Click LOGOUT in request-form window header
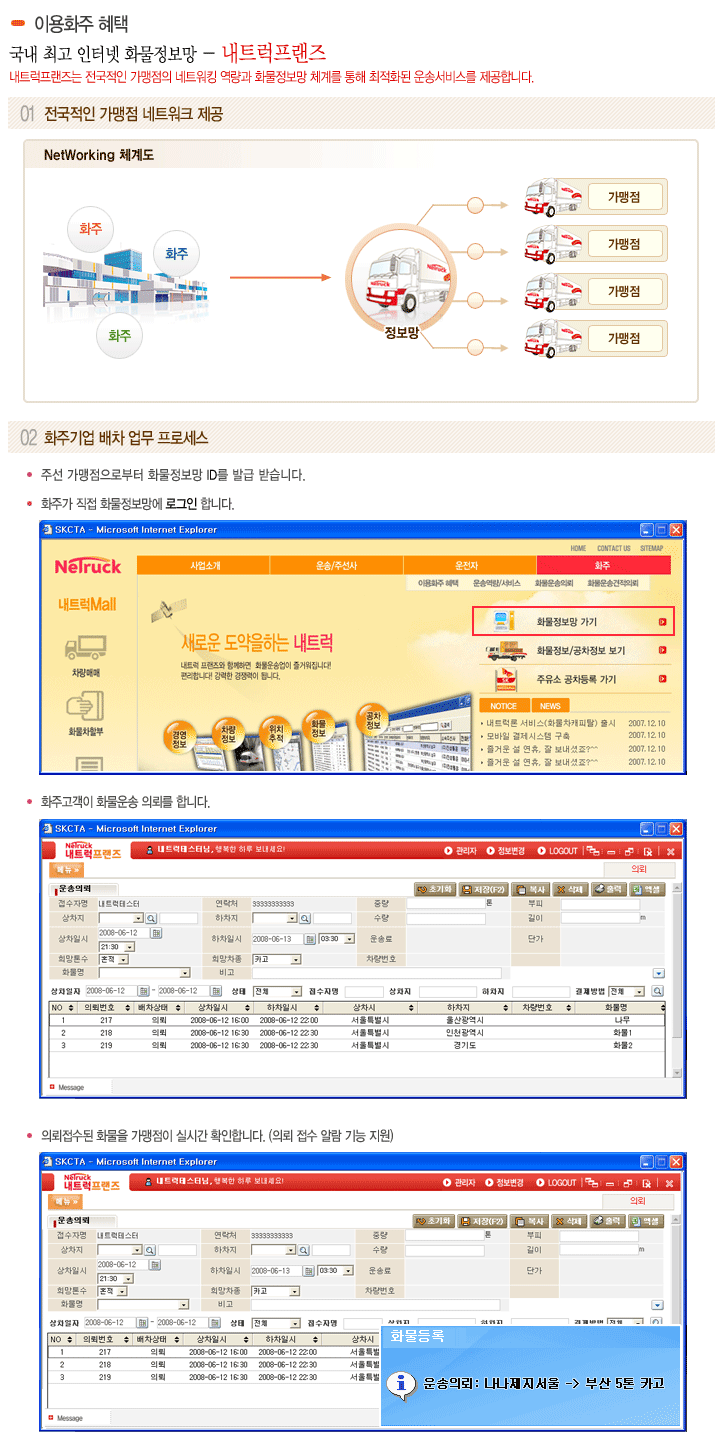Viewport: 717px width, 1449px height. point(558,851)
